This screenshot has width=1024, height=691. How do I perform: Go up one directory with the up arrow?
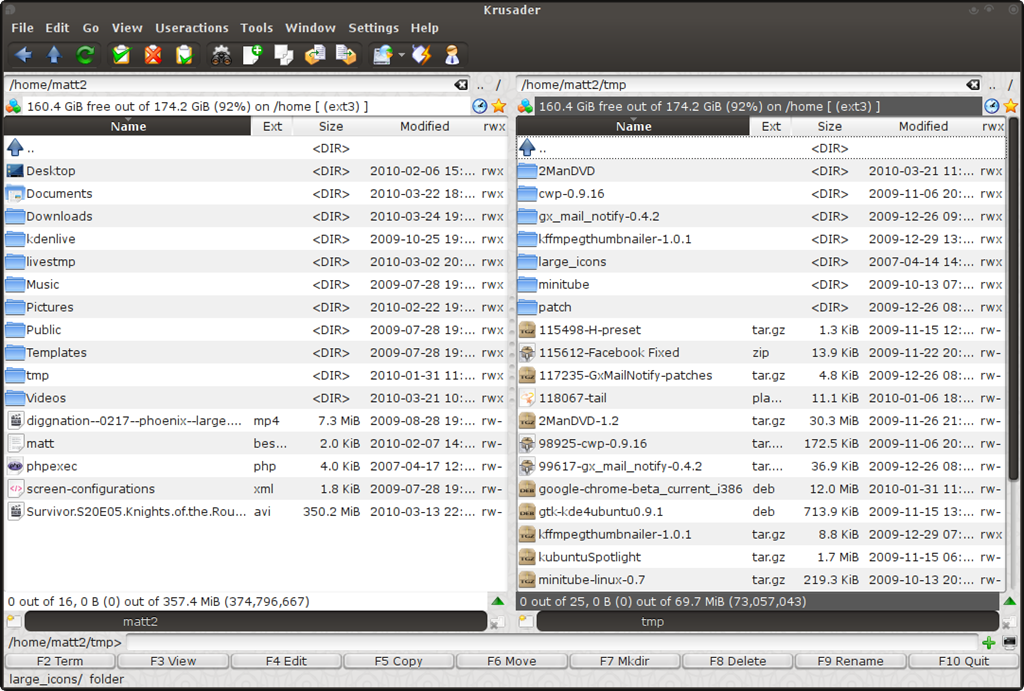(54, 55)
